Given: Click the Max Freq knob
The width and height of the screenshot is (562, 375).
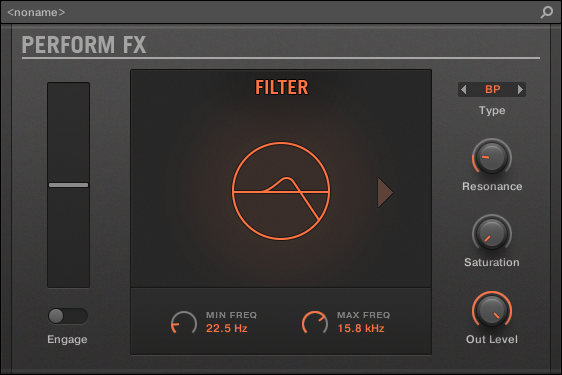Looking at the screenshot, I should point(315,322).
